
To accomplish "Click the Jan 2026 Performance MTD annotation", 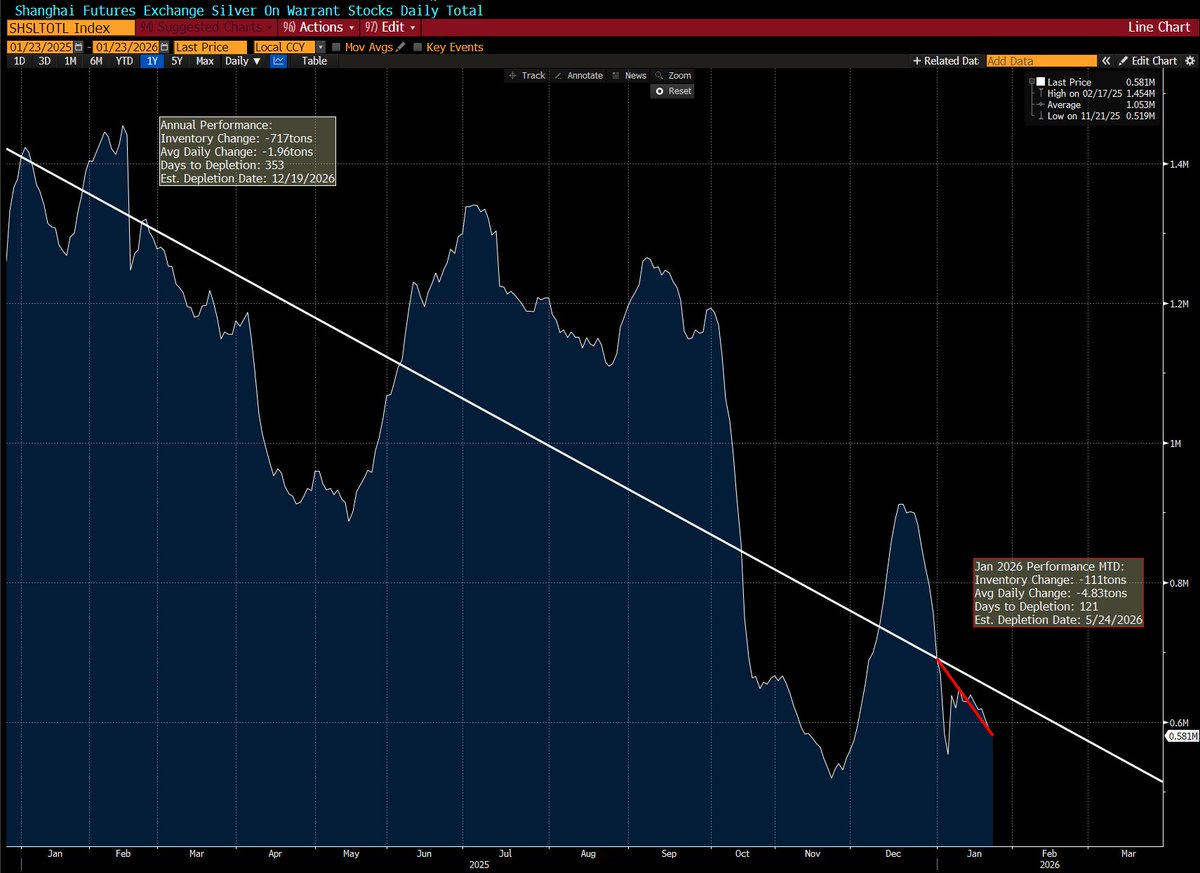I will pos(1058,593).
